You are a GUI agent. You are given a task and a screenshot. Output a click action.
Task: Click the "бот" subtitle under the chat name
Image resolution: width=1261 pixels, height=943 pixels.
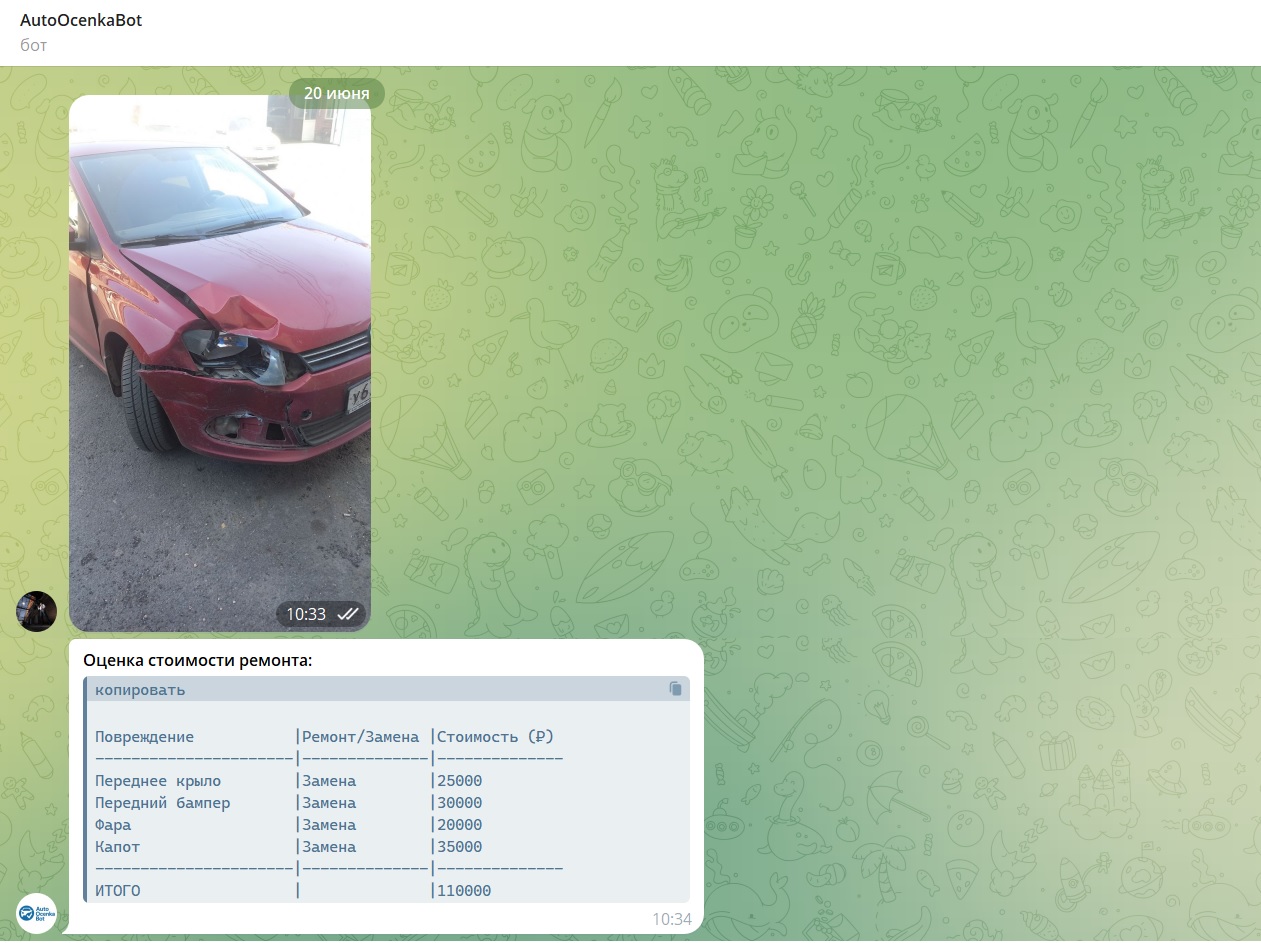point(33,45)
